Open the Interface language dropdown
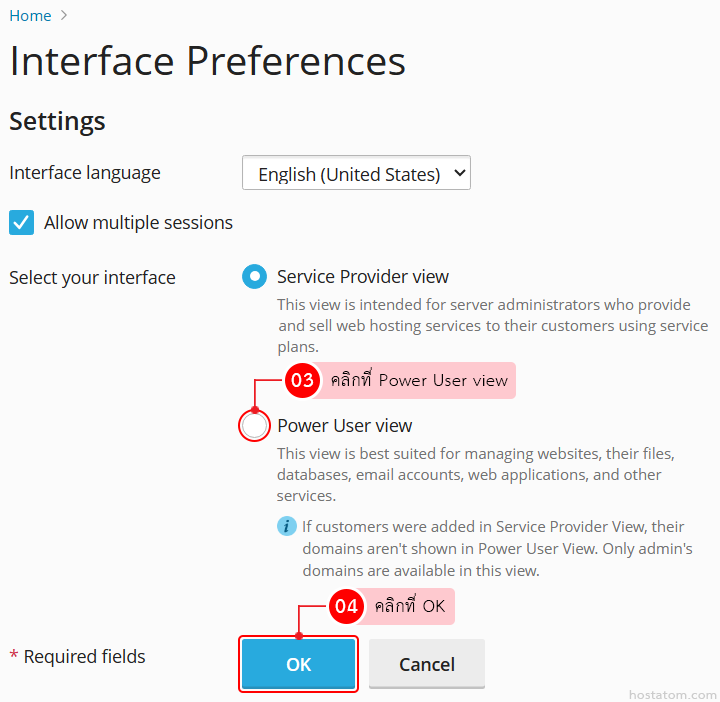This screenshot has height=702, width=720. tap(356, 173)
